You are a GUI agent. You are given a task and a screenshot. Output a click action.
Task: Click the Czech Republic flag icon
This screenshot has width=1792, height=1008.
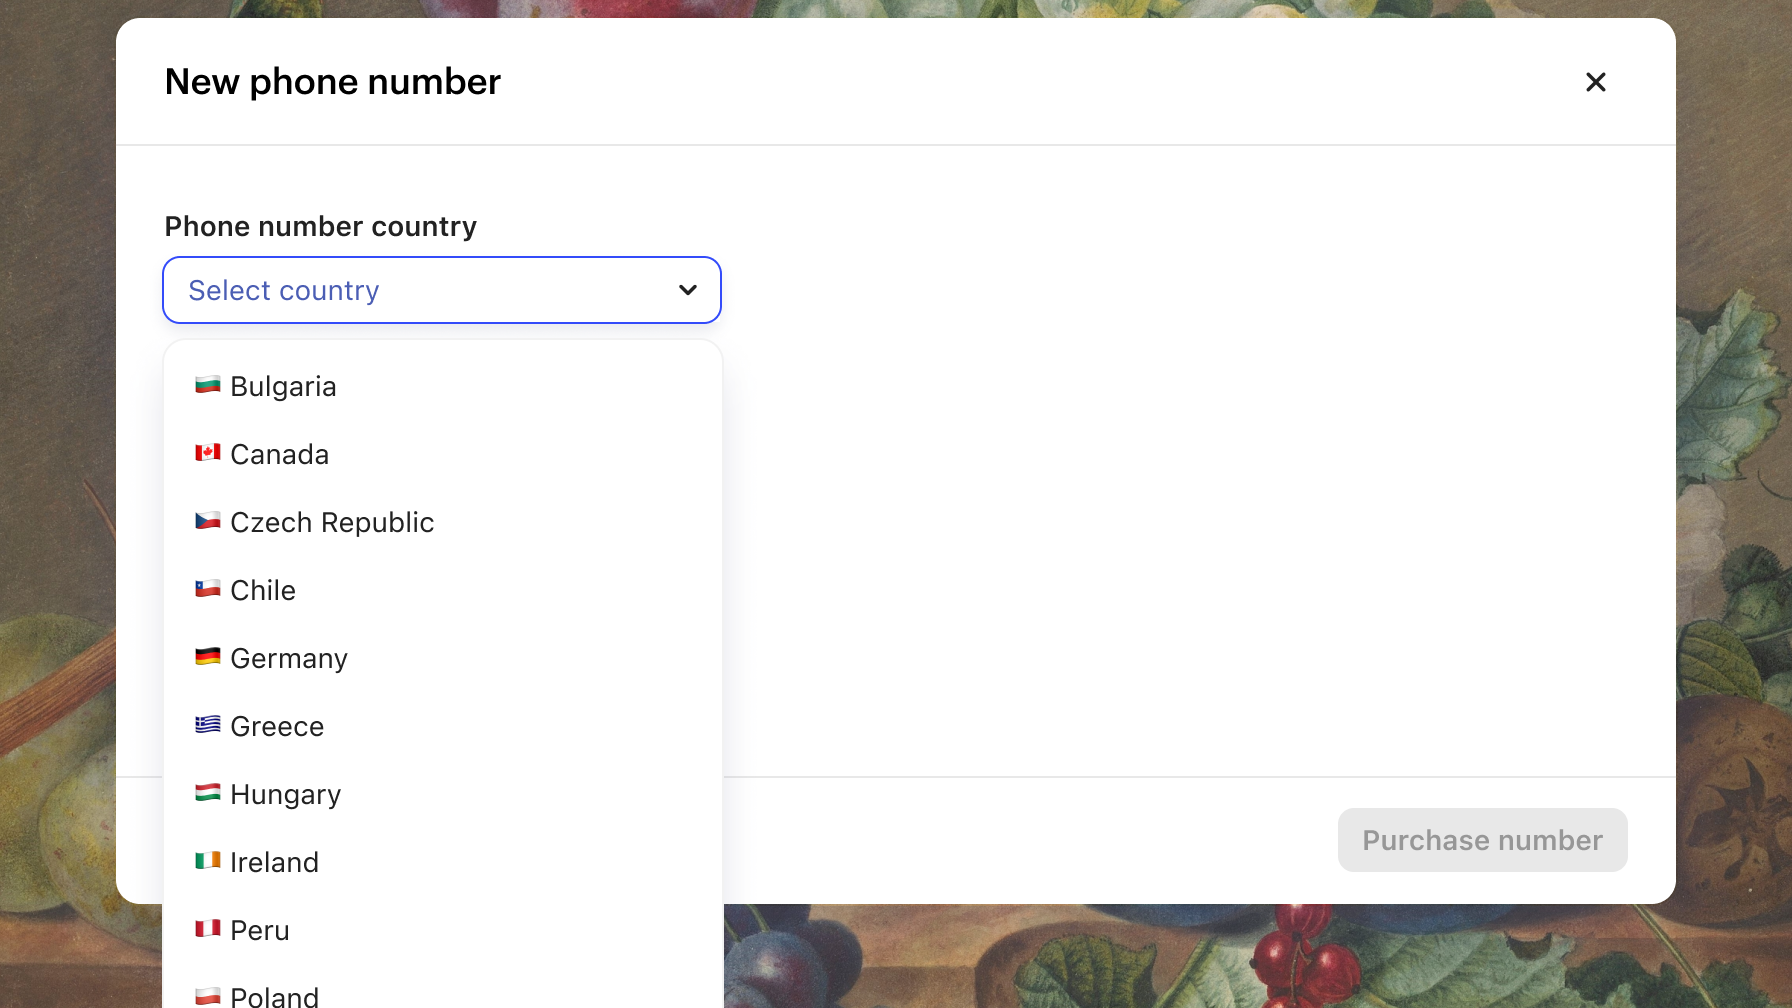pos(207,521)
